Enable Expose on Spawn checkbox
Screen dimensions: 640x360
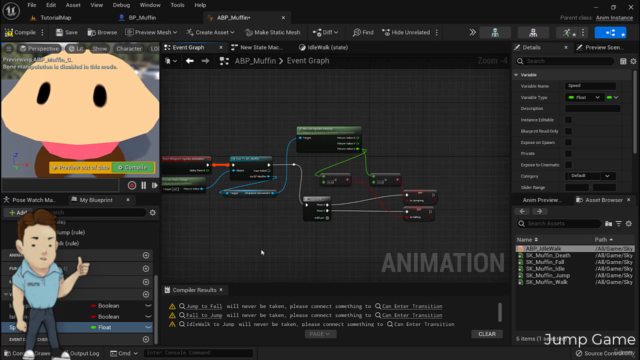(568, 142)
